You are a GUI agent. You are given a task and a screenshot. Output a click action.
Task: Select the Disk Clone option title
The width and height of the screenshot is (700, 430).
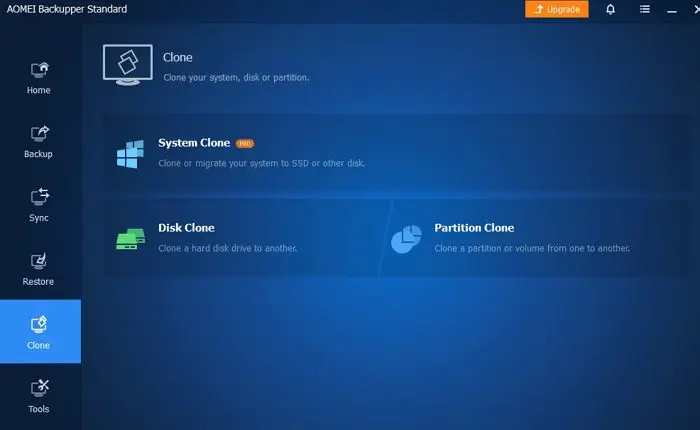(186, 228)
